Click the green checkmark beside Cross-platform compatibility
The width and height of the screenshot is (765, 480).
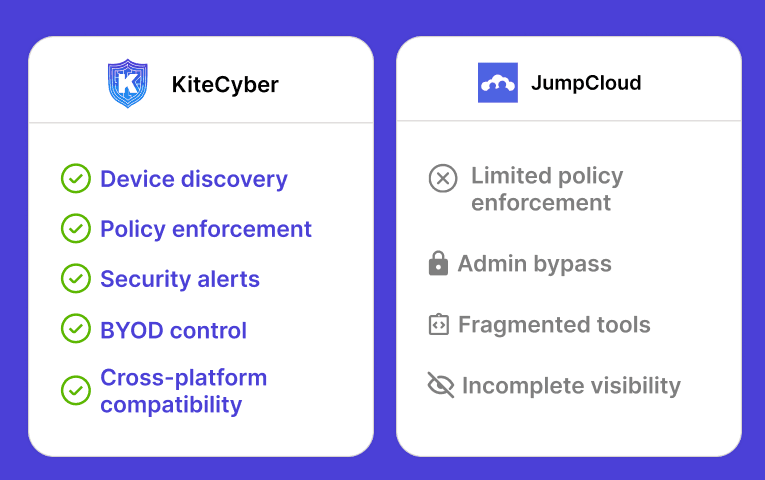76,390
